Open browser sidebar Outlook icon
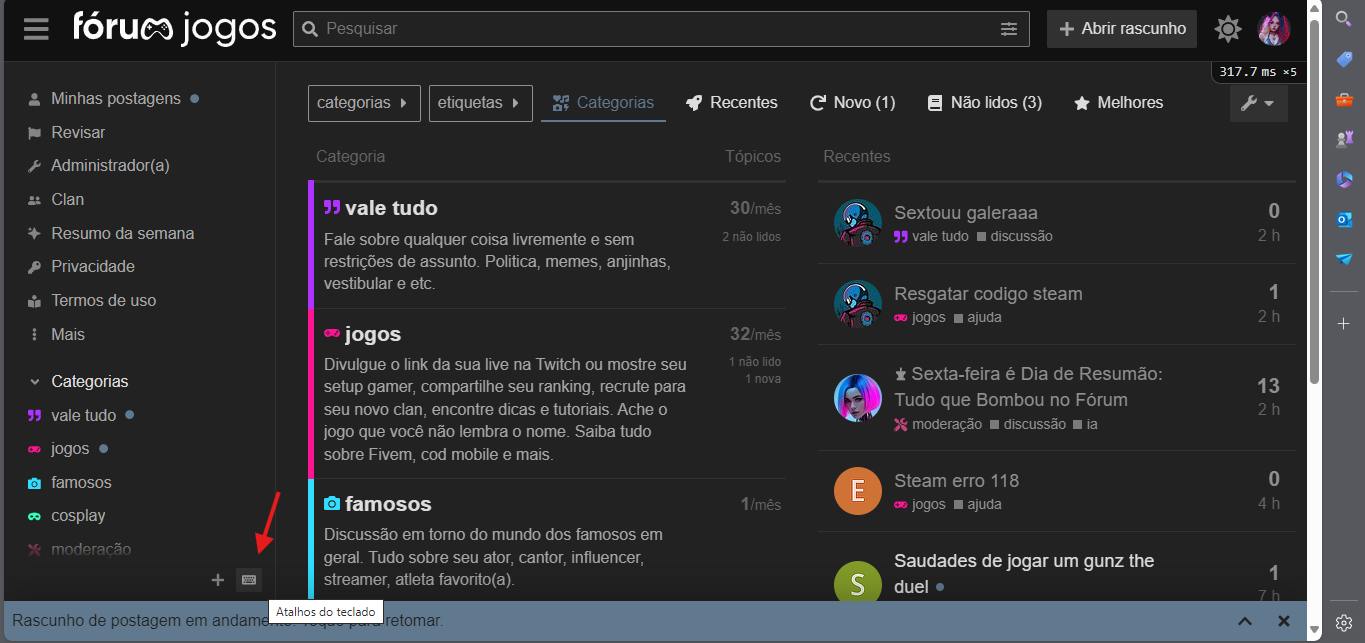The width and height of the screenshot is (1365, 643). (x=1344, y=219)
